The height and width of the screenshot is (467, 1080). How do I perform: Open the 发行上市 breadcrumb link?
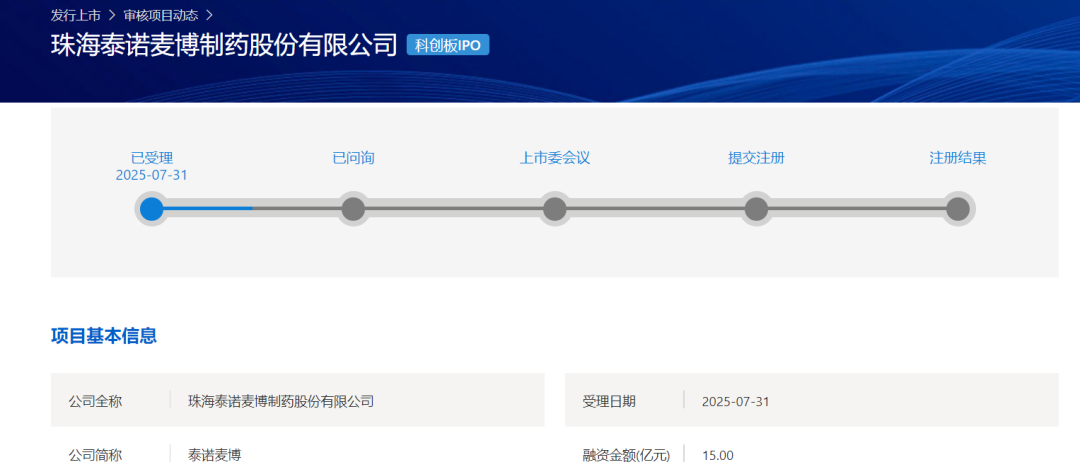point(75,14)
